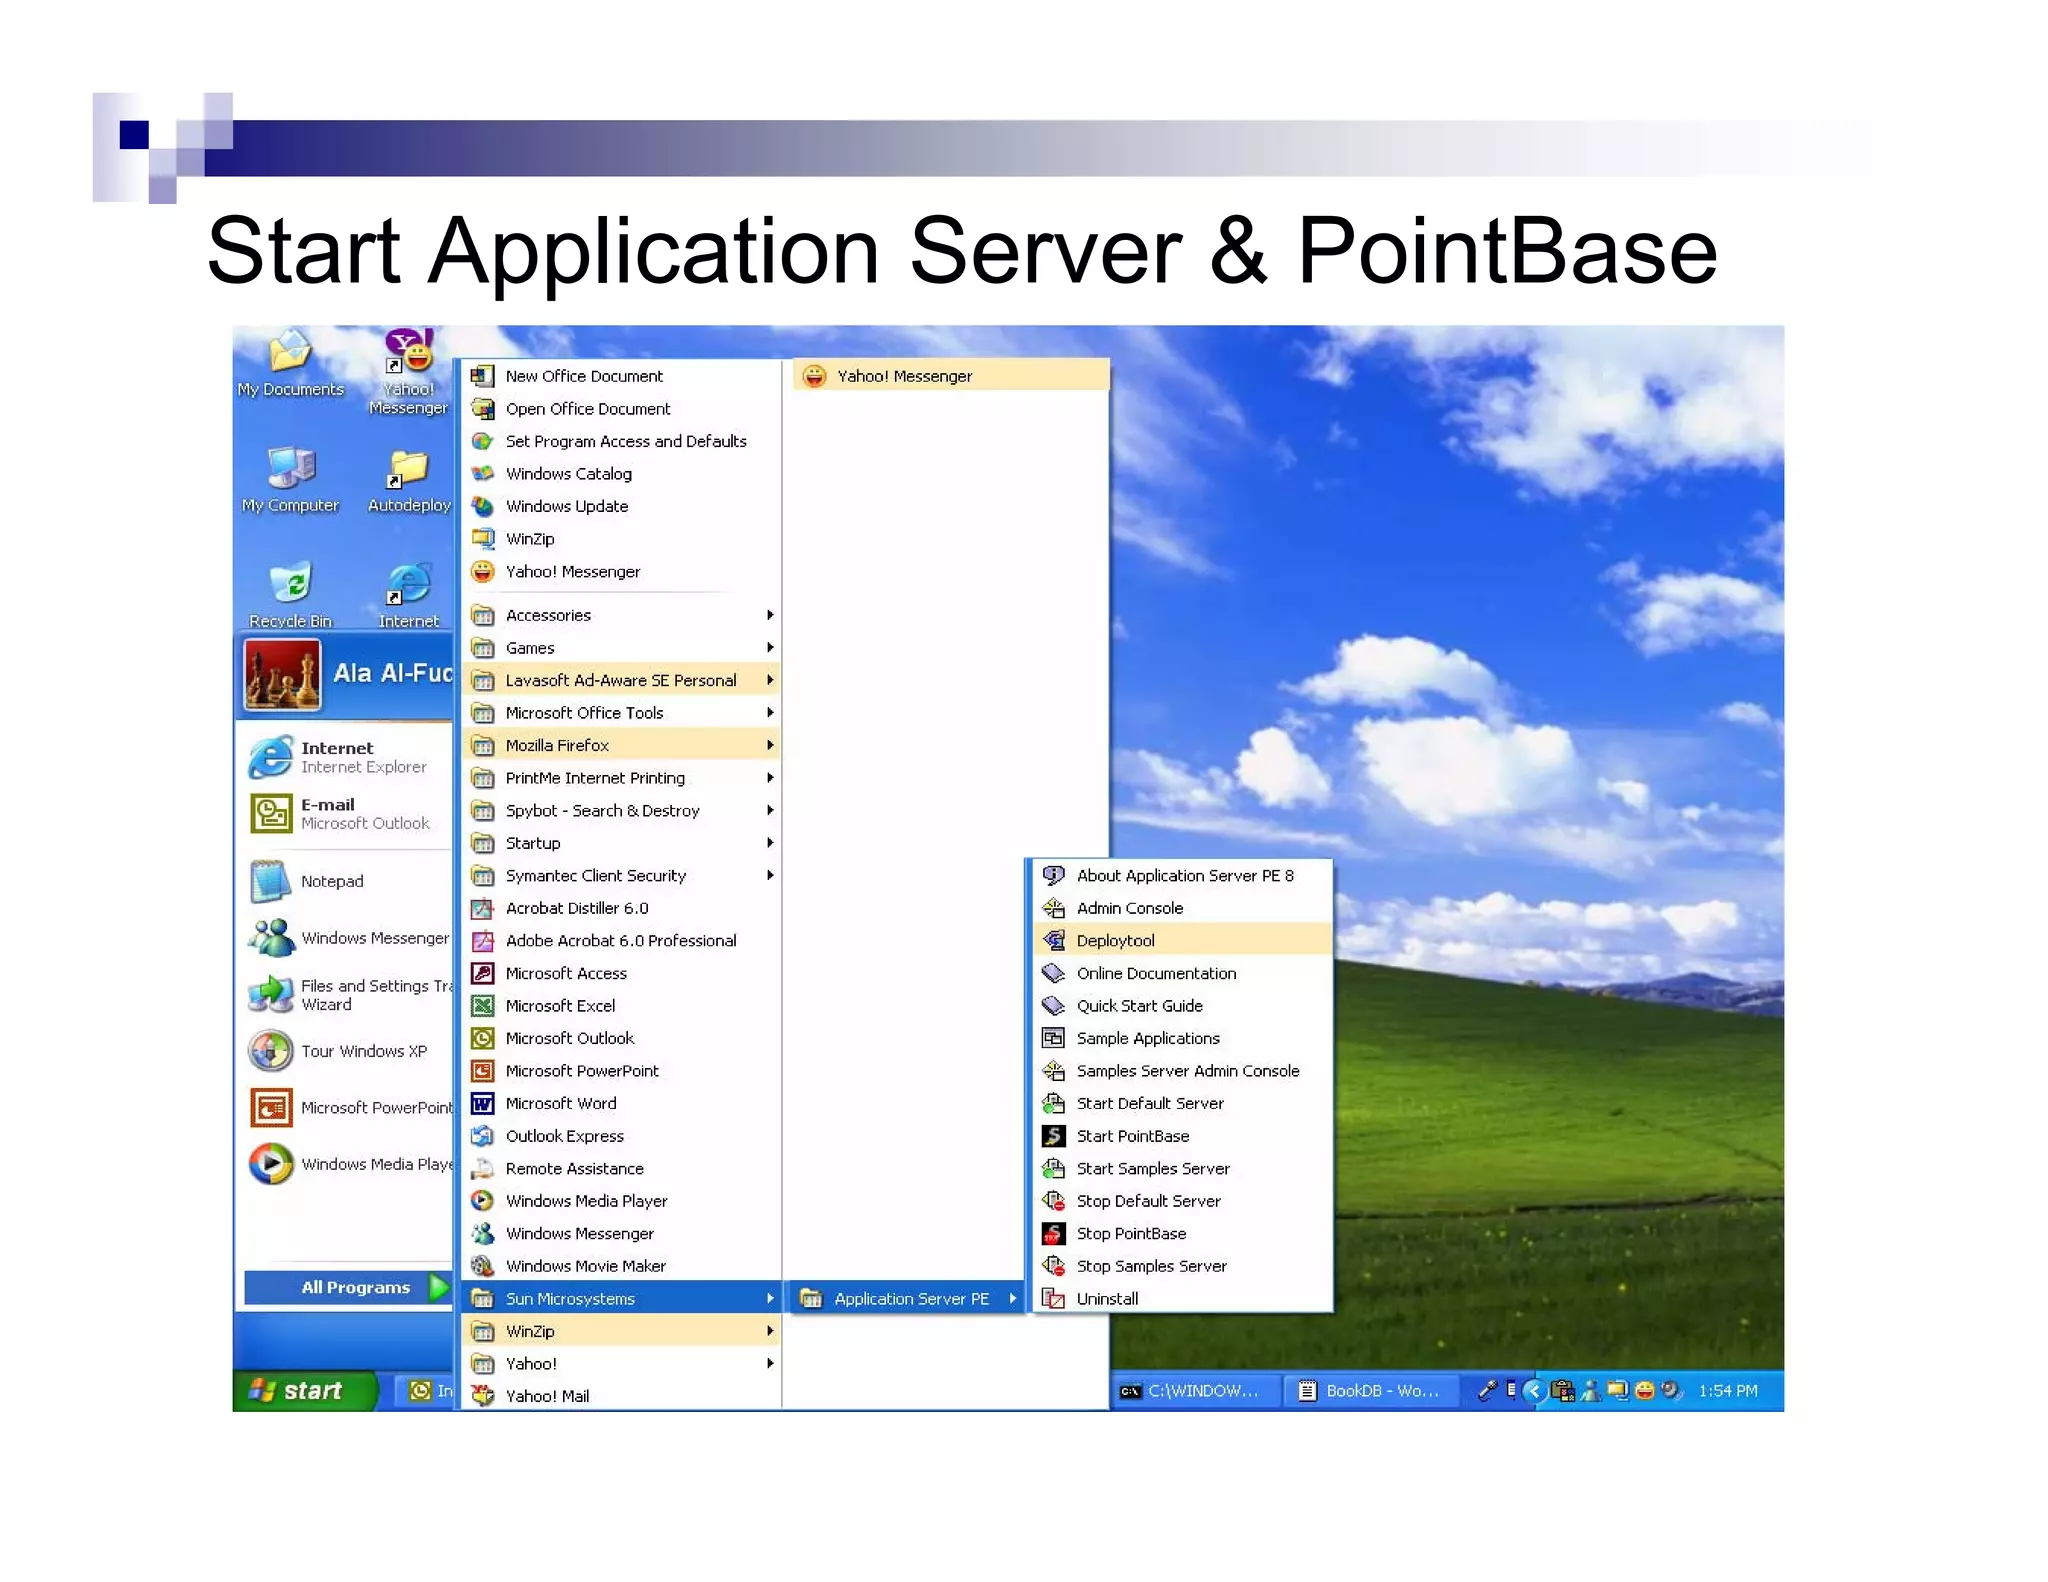Select Windows Update entry
Viewport: 2048px width, 1582px height.
[621, 506]
